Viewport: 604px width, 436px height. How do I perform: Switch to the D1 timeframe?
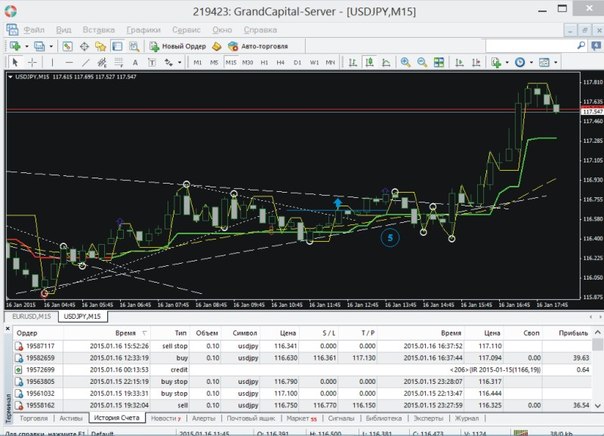pos(297,62)
